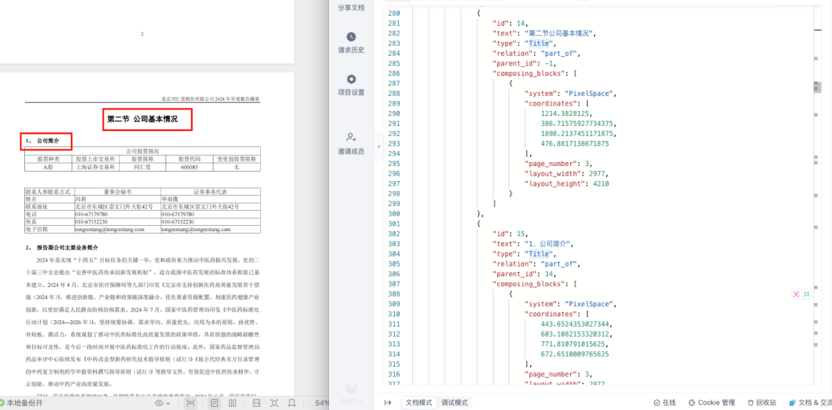Open the 请求历史 sidebar item
The image size is (832, 410).
coord(351,42)
